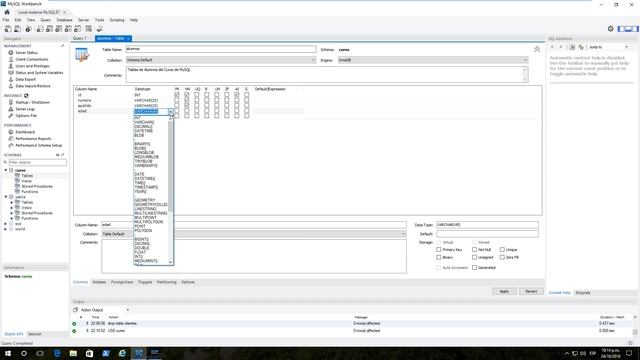The height and width of the screenshot is (360, 640).
Task: Enable Zero Fill checkbox
Action: pos(502,258)
